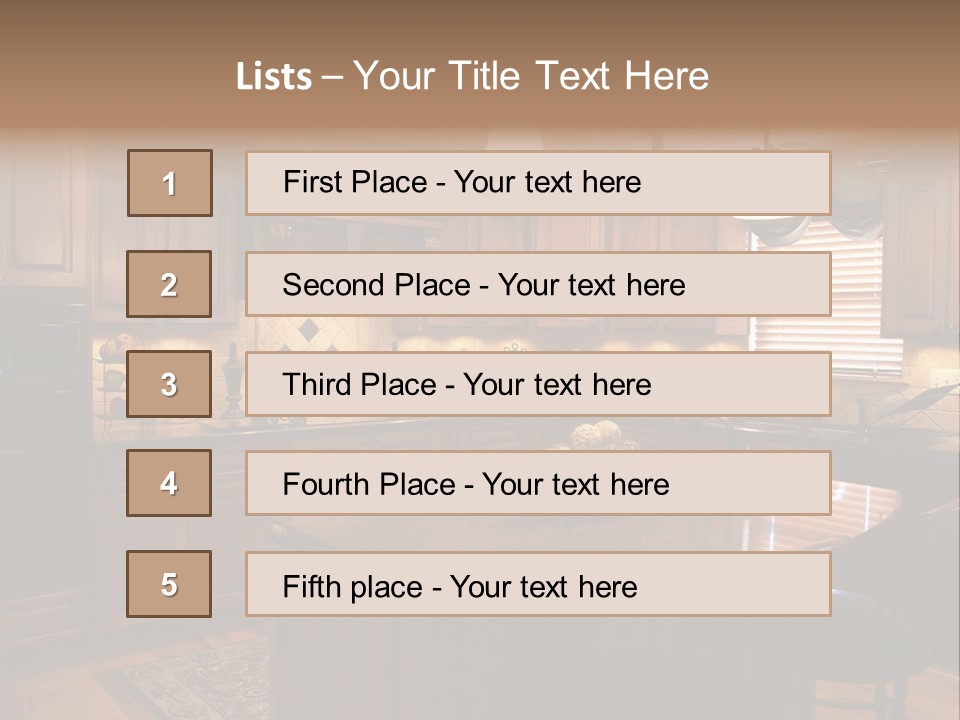Screen dimensions: 960x720
Task: Select the Fifth place text box
Action: (538, 584)
